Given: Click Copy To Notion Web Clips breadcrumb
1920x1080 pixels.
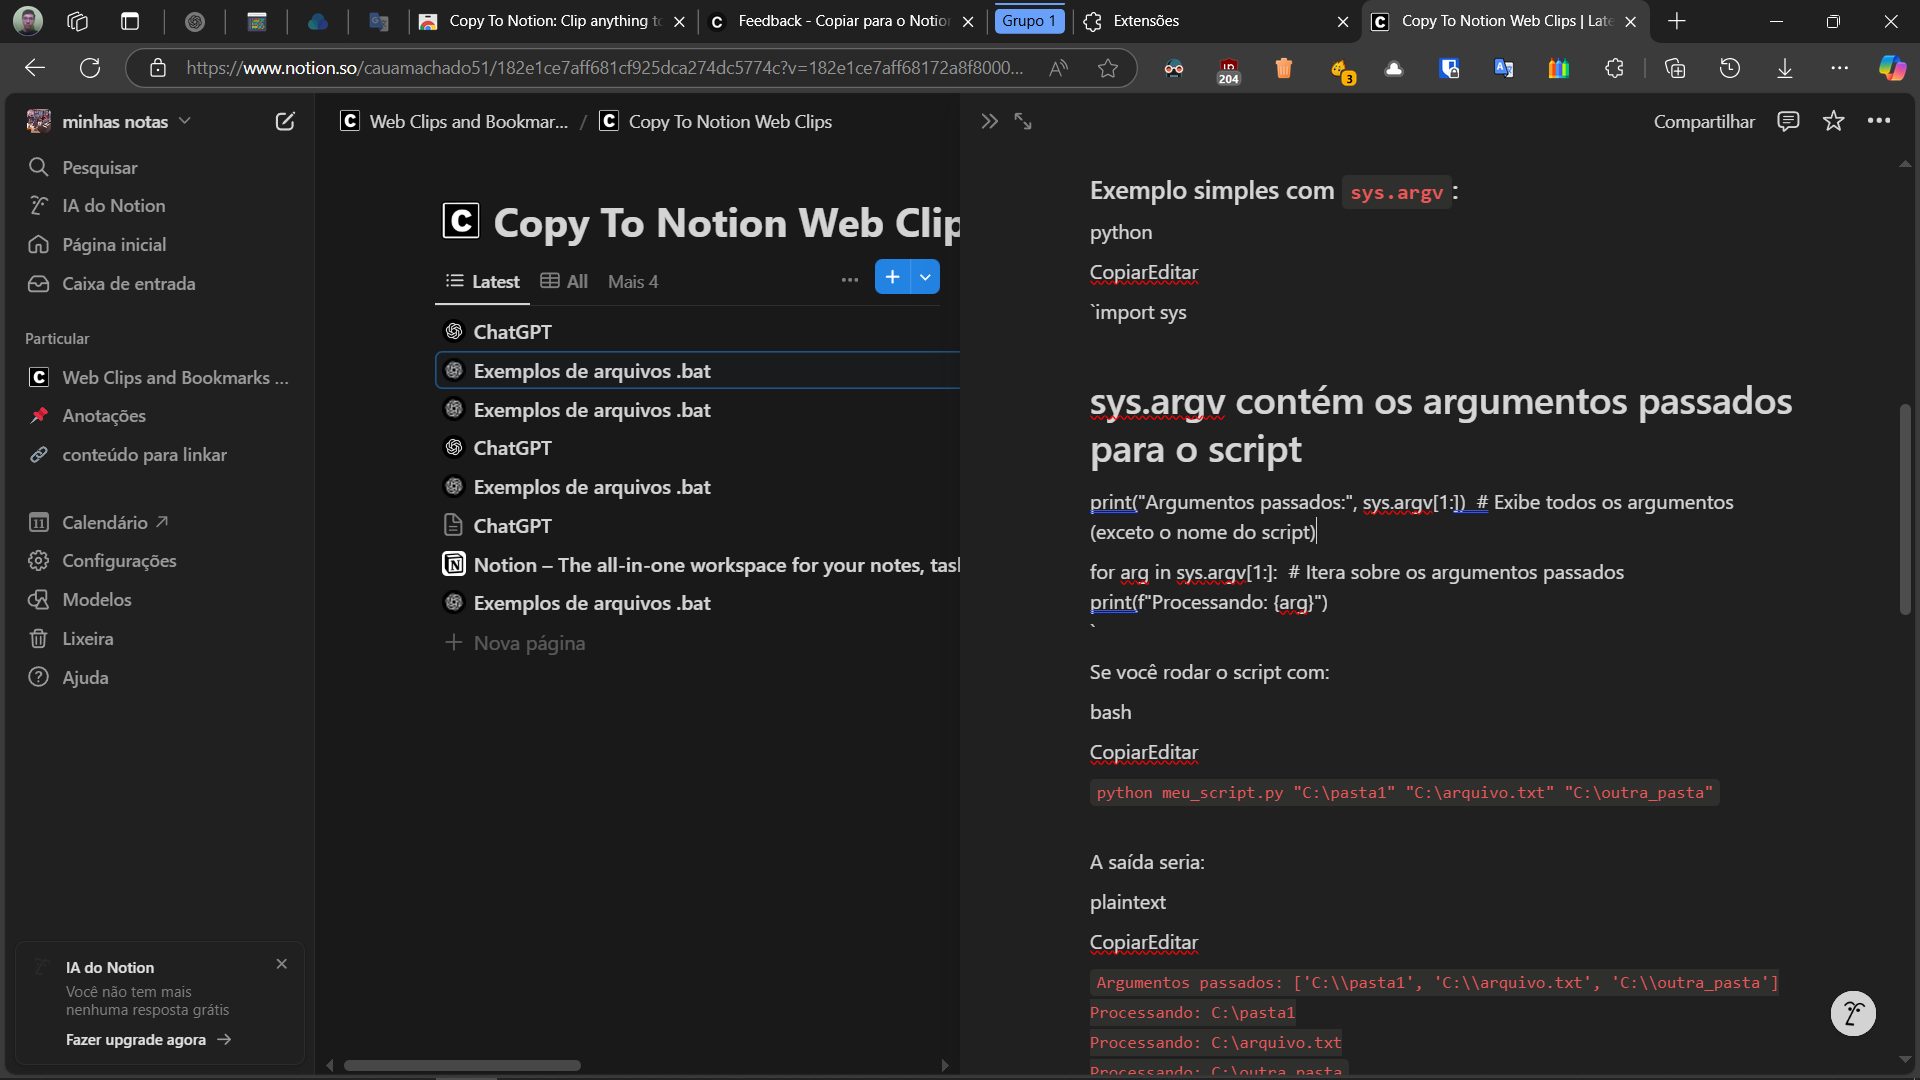Looking at the screenshot, I should (x=717, y=122).
